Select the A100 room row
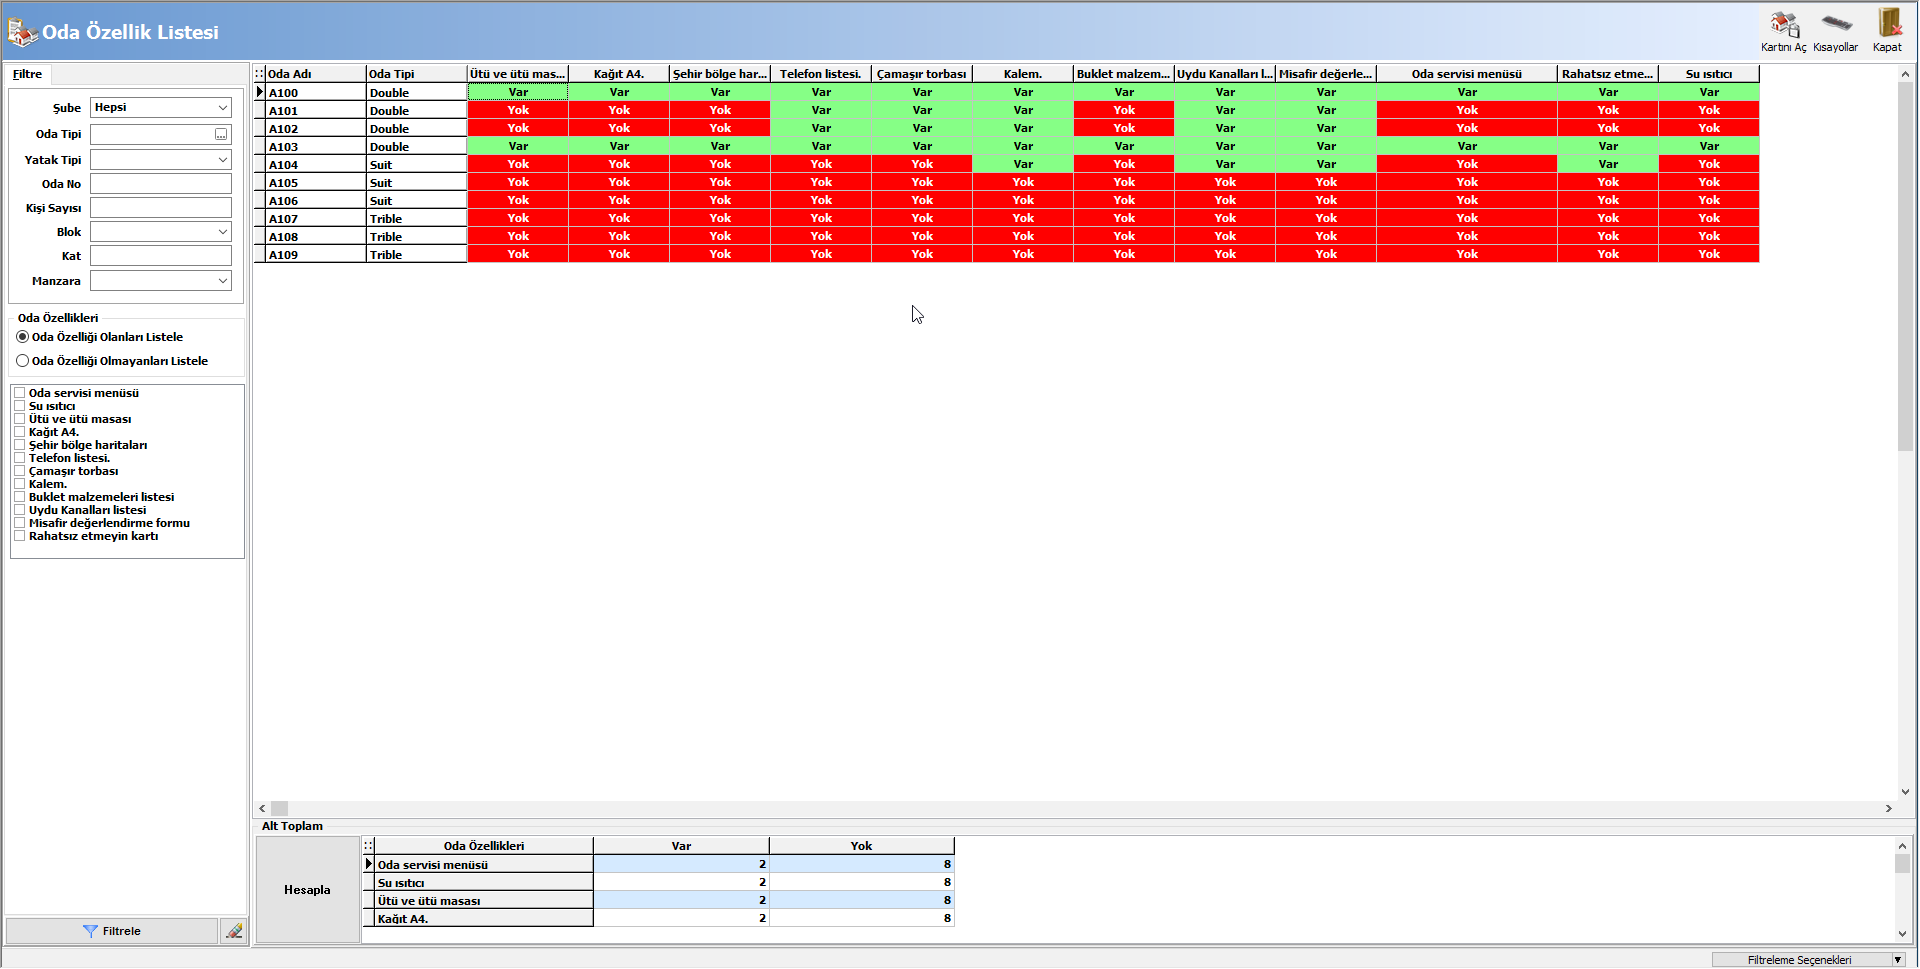 click(x=1007, y=92)
